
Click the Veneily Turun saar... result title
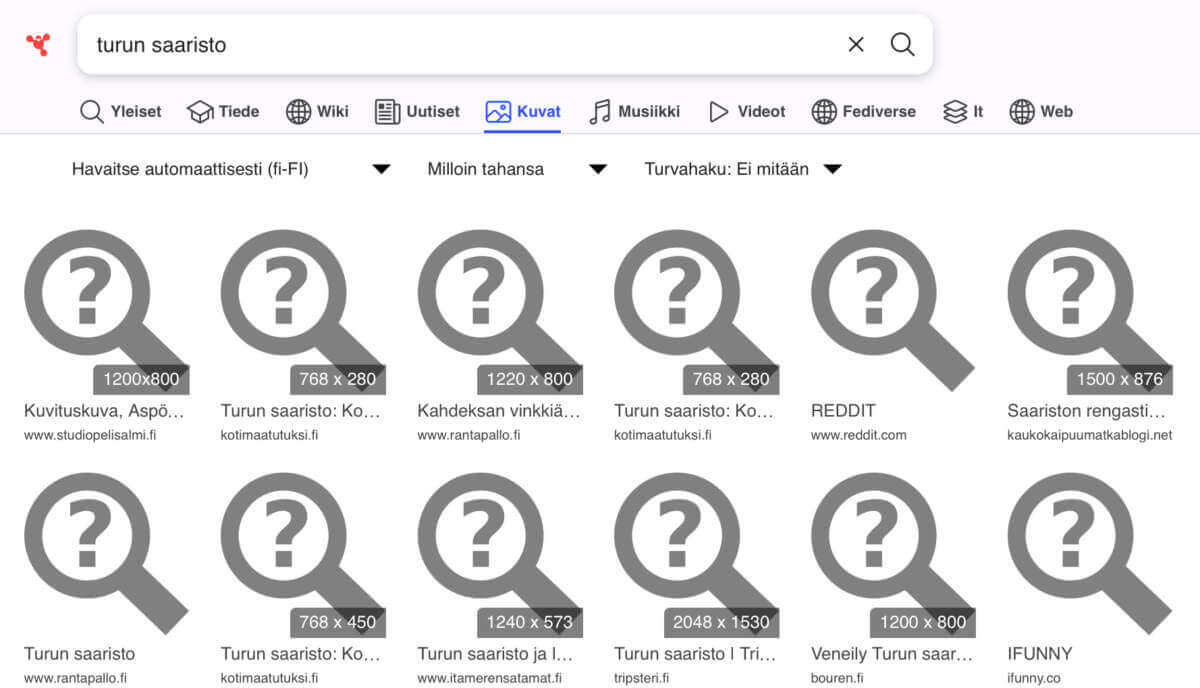(x=892, y=654)
